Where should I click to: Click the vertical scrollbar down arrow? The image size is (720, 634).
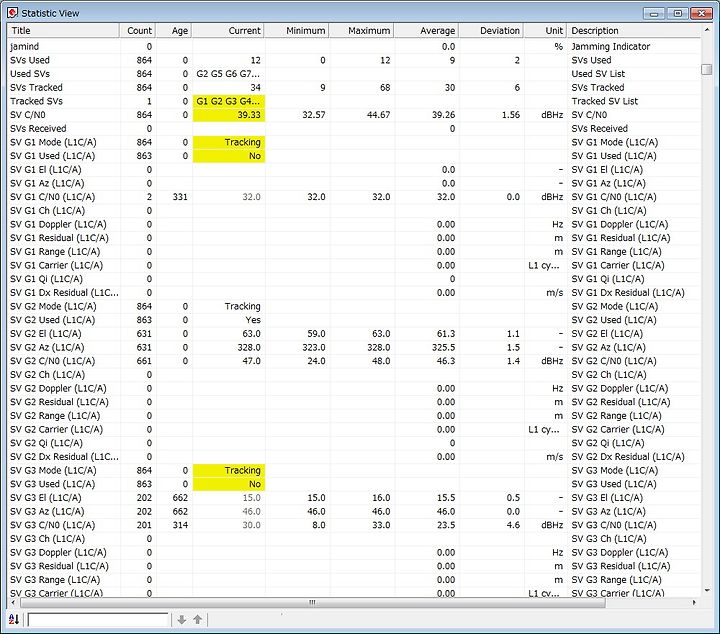pyautogui.click(x=707, y=590)
